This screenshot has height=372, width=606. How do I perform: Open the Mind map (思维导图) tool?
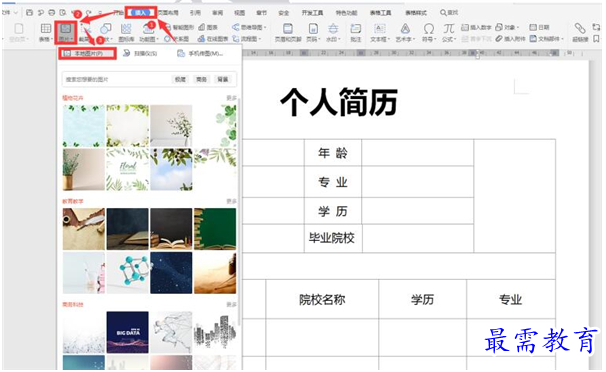tap(249, 27)
